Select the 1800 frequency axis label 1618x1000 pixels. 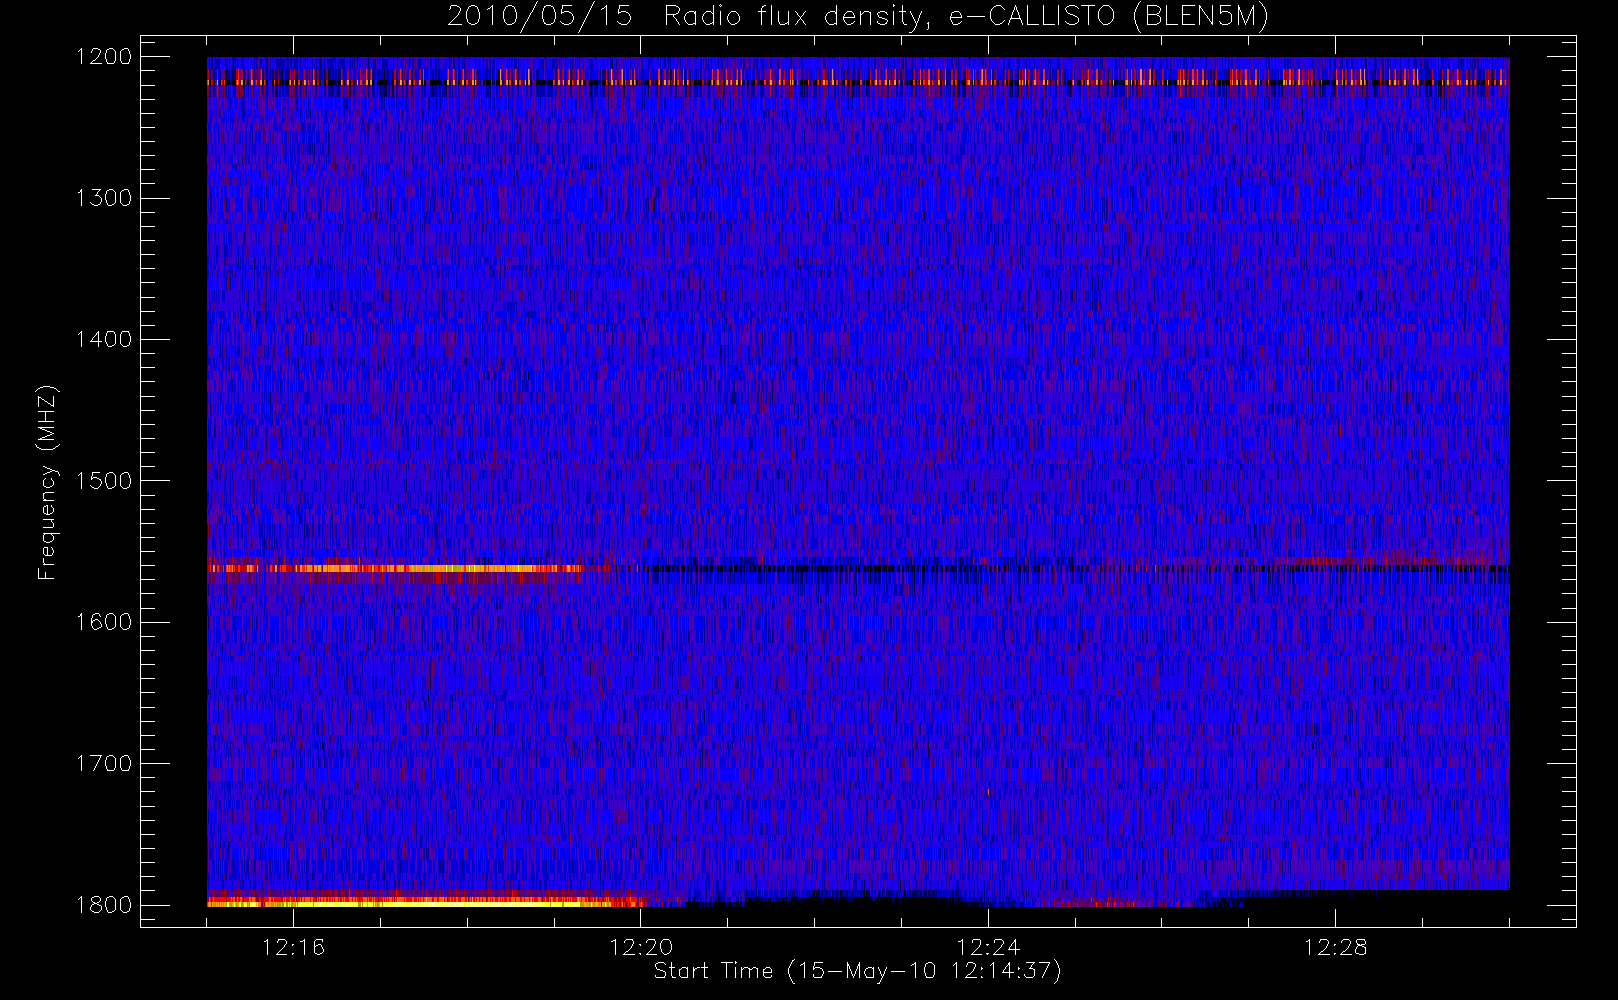[x=104, y=905]
